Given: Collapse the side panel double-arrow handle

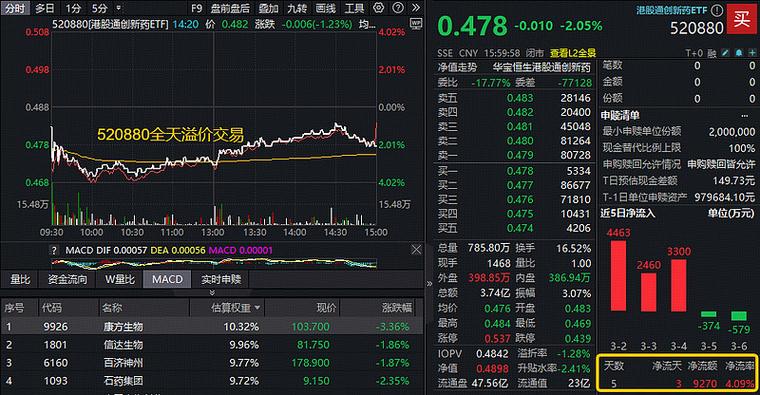Looking at the screenshot, I should (x=429, y=284).
